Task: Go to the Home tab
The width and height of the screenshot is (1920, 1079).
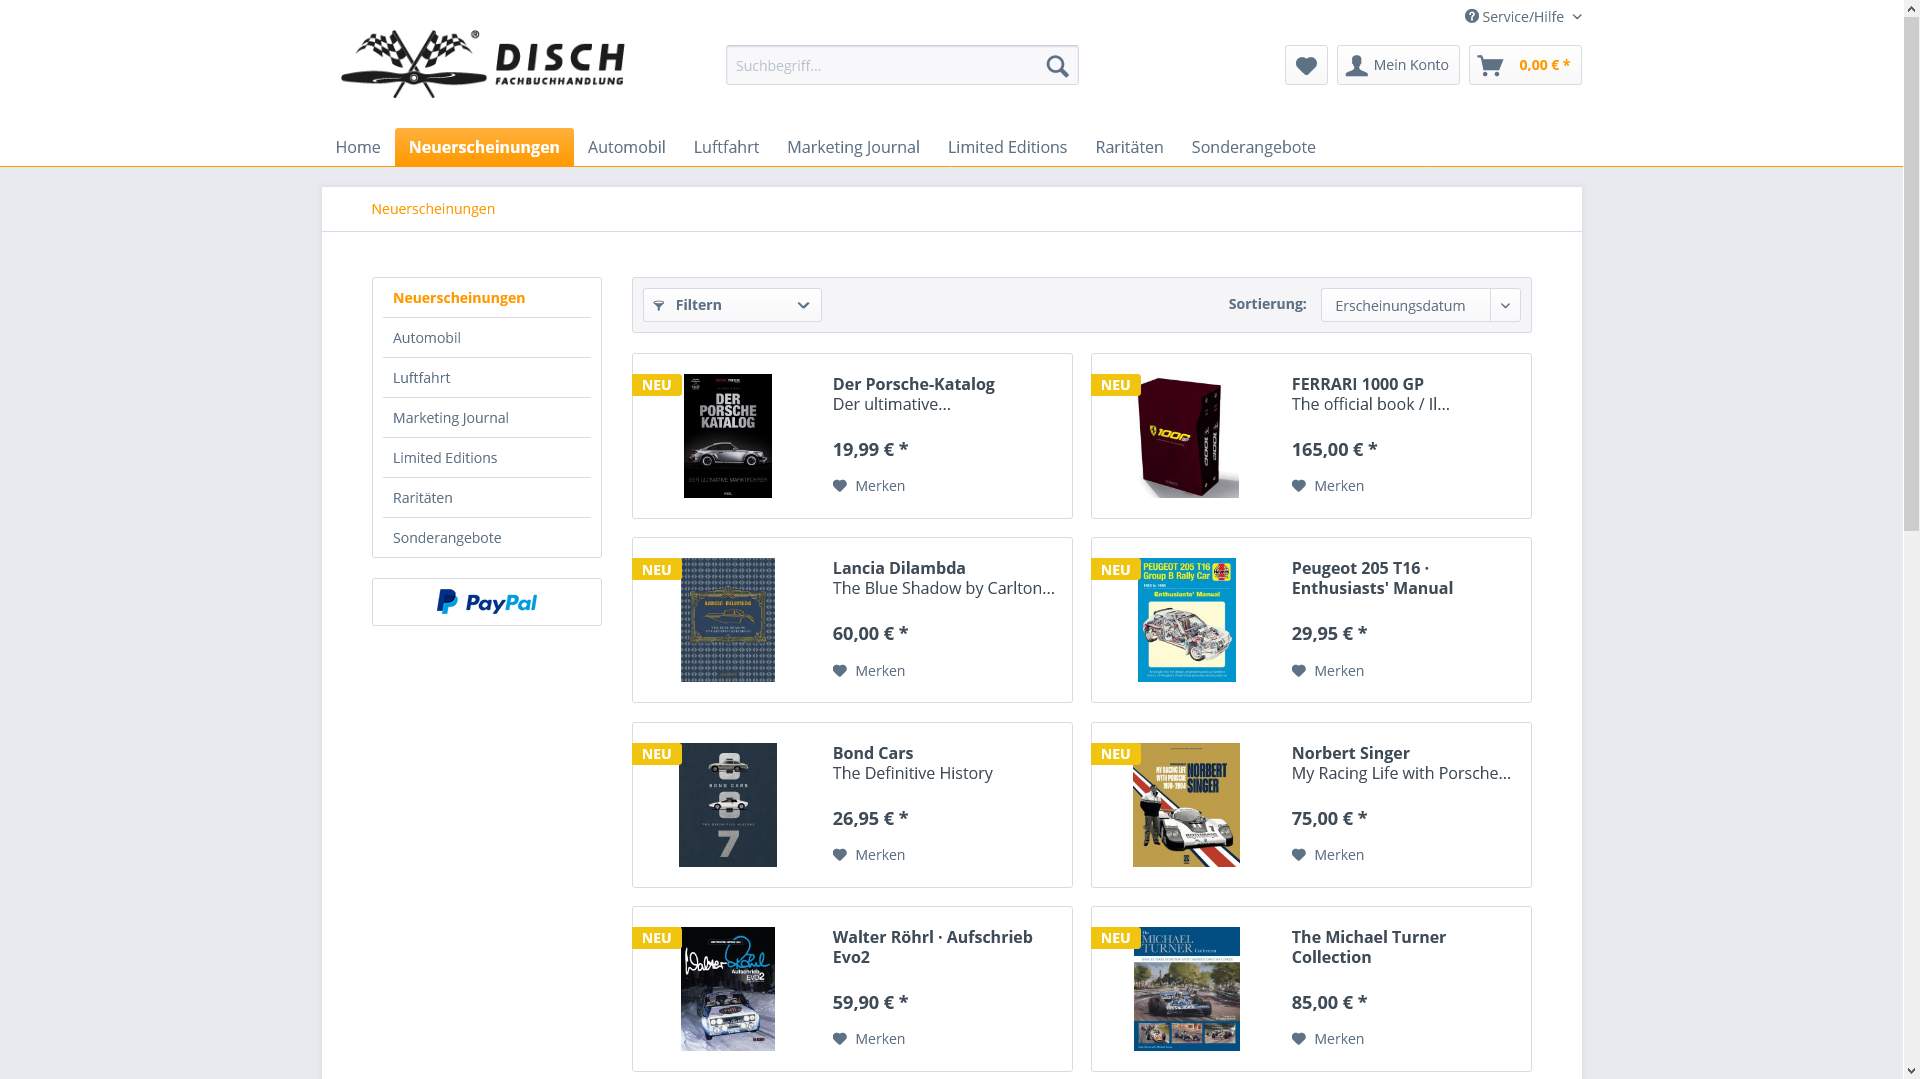Action: pyautogui.click(x=358, y=147)
